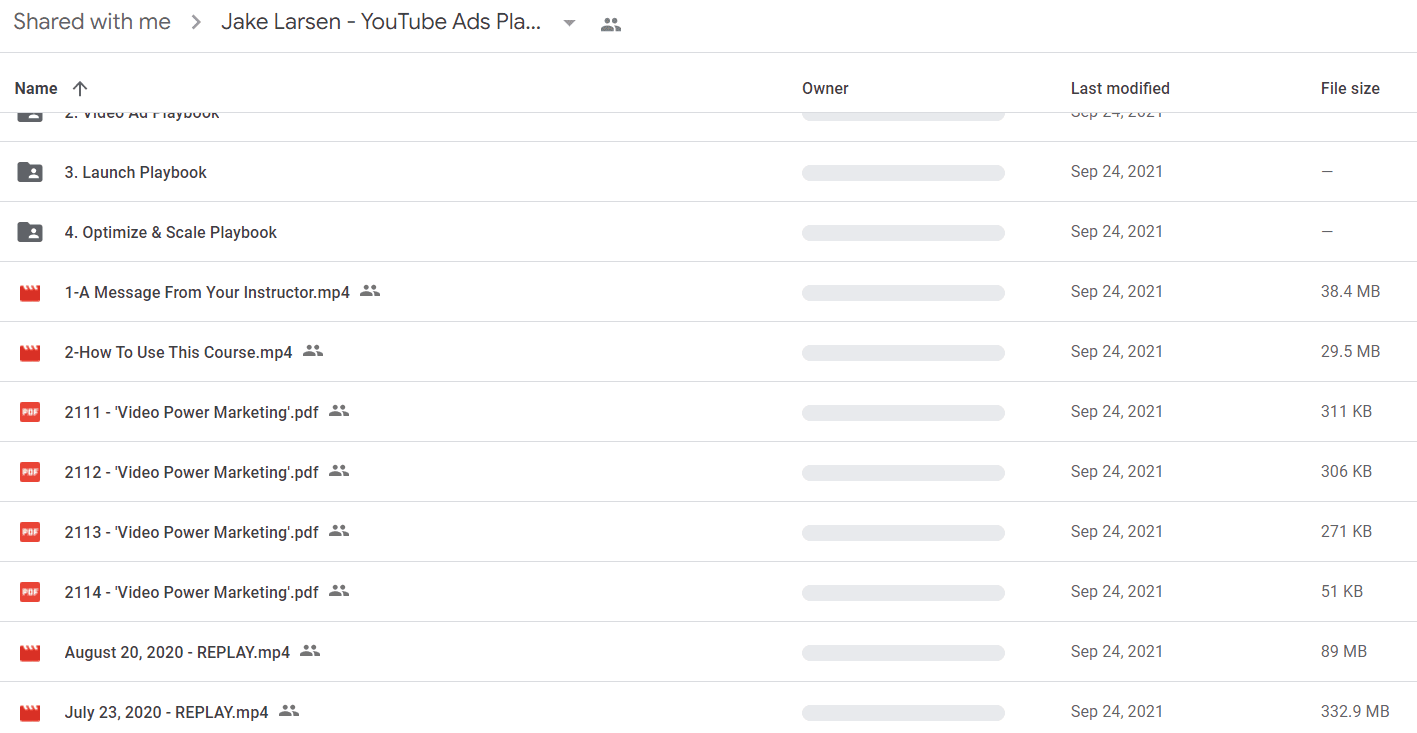The image size is (1417, 733).
Task: Select the 2112 - 'Video Power Marketing'.pdf file row
Action: click(x=708, y=472)
